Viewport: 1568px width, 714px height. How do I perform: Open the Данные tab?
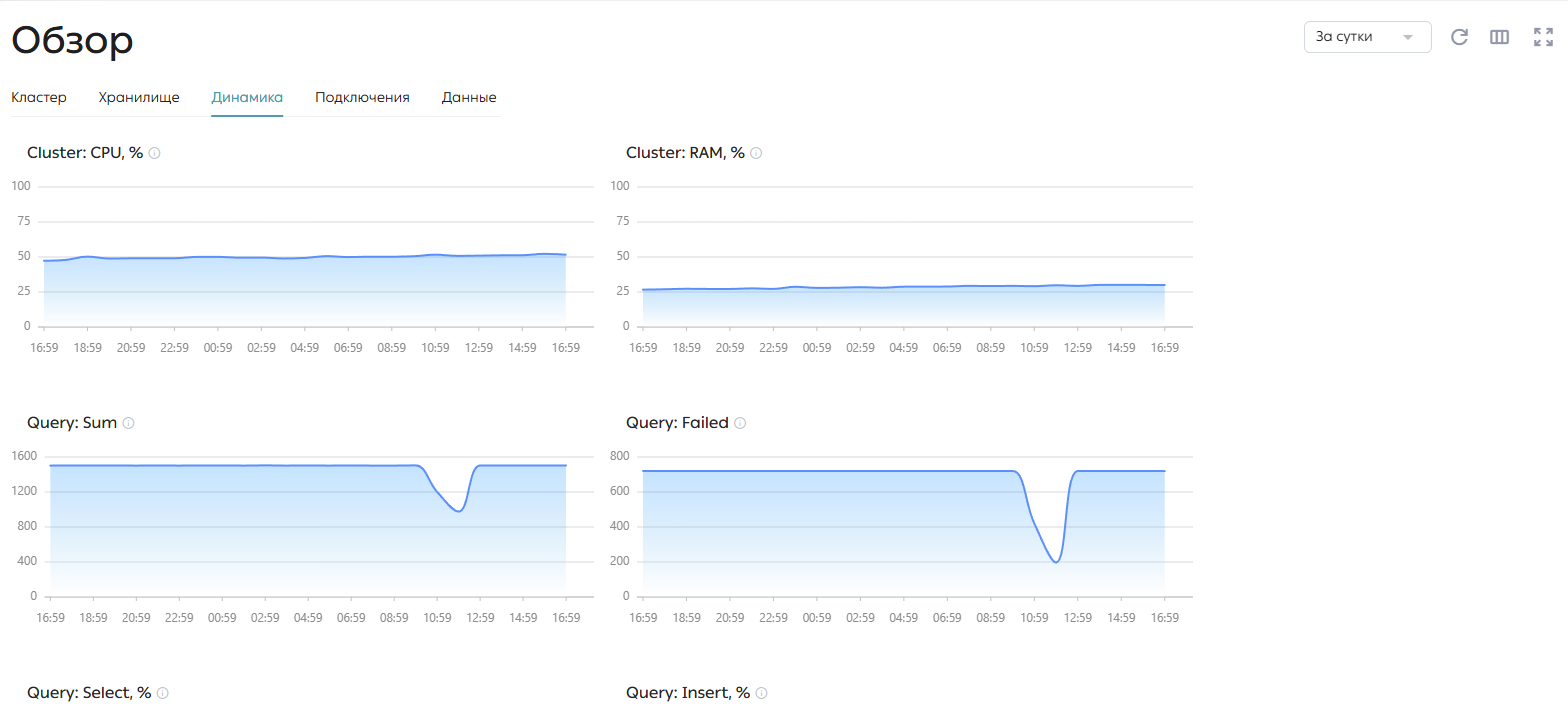point(469,97)
